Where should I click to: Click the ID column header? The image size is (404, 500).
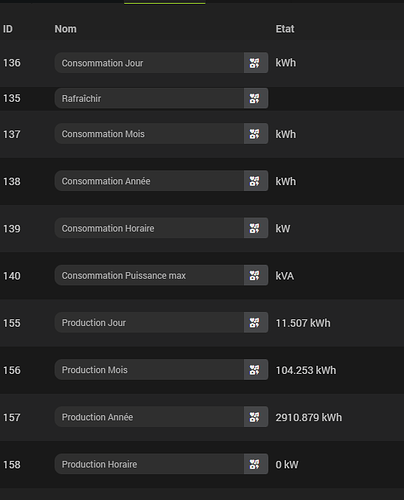pos(8,29)
